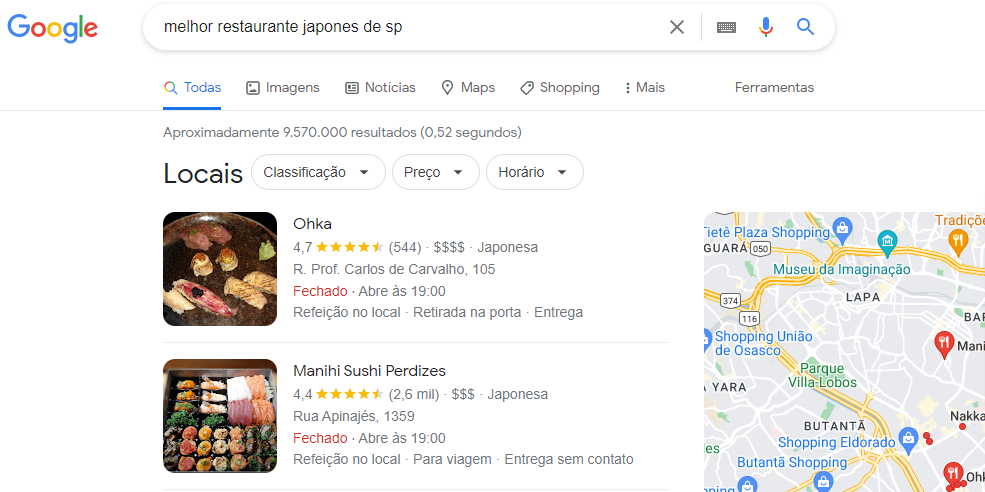
Task: Clear the search query with the X icon
Action: click(x=677, y=27)
